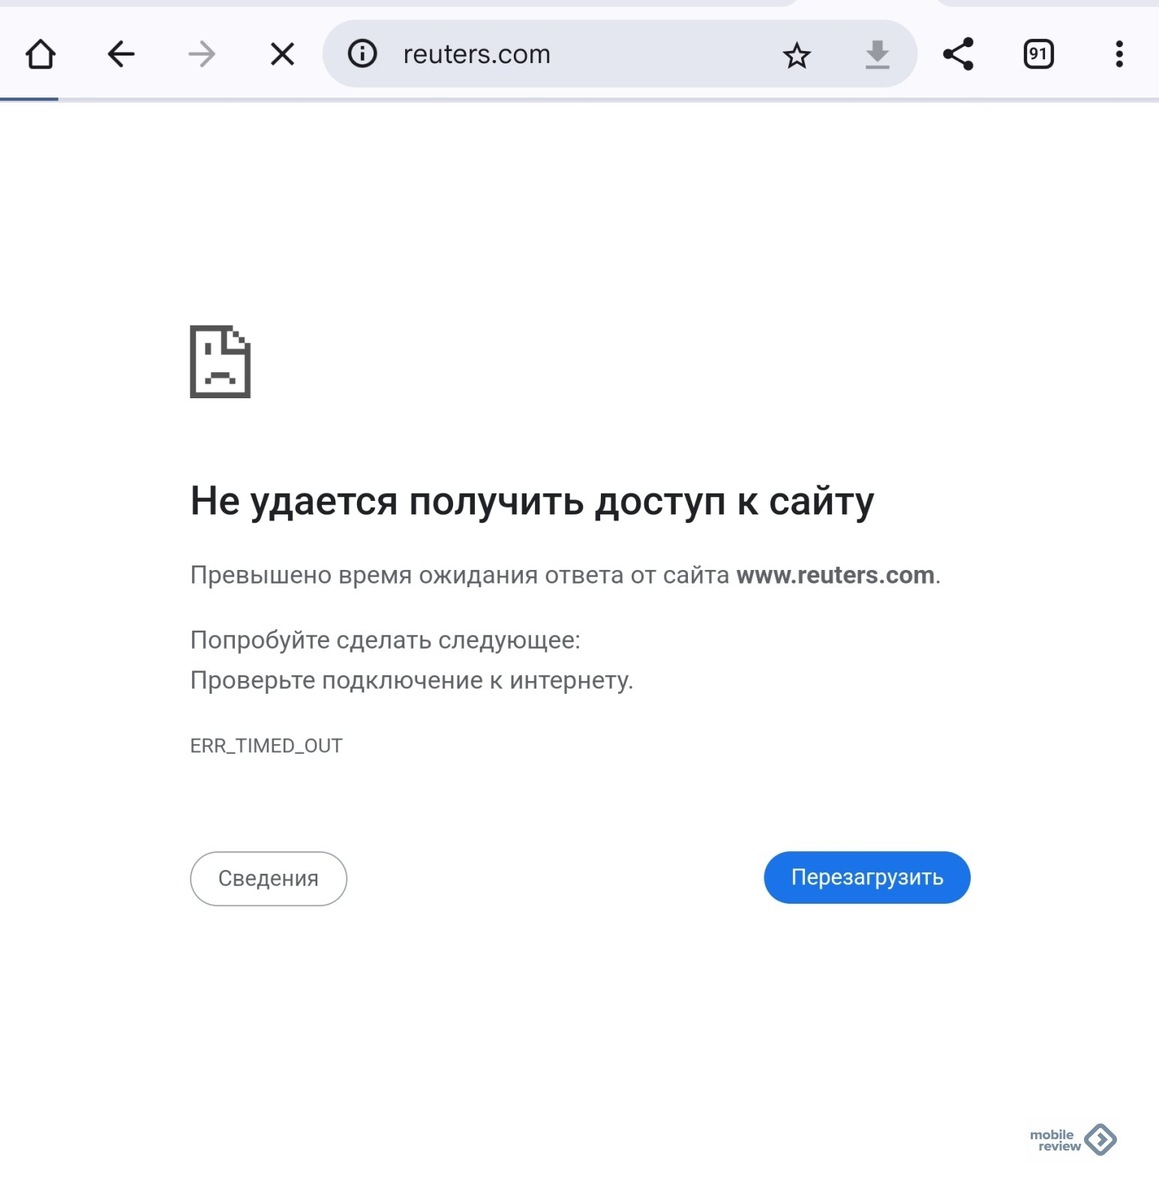Click text Попробуйте сделать следующее
Image resolution: width=1159 pixels, height=1200 pixels.
[x=385, y=640]
